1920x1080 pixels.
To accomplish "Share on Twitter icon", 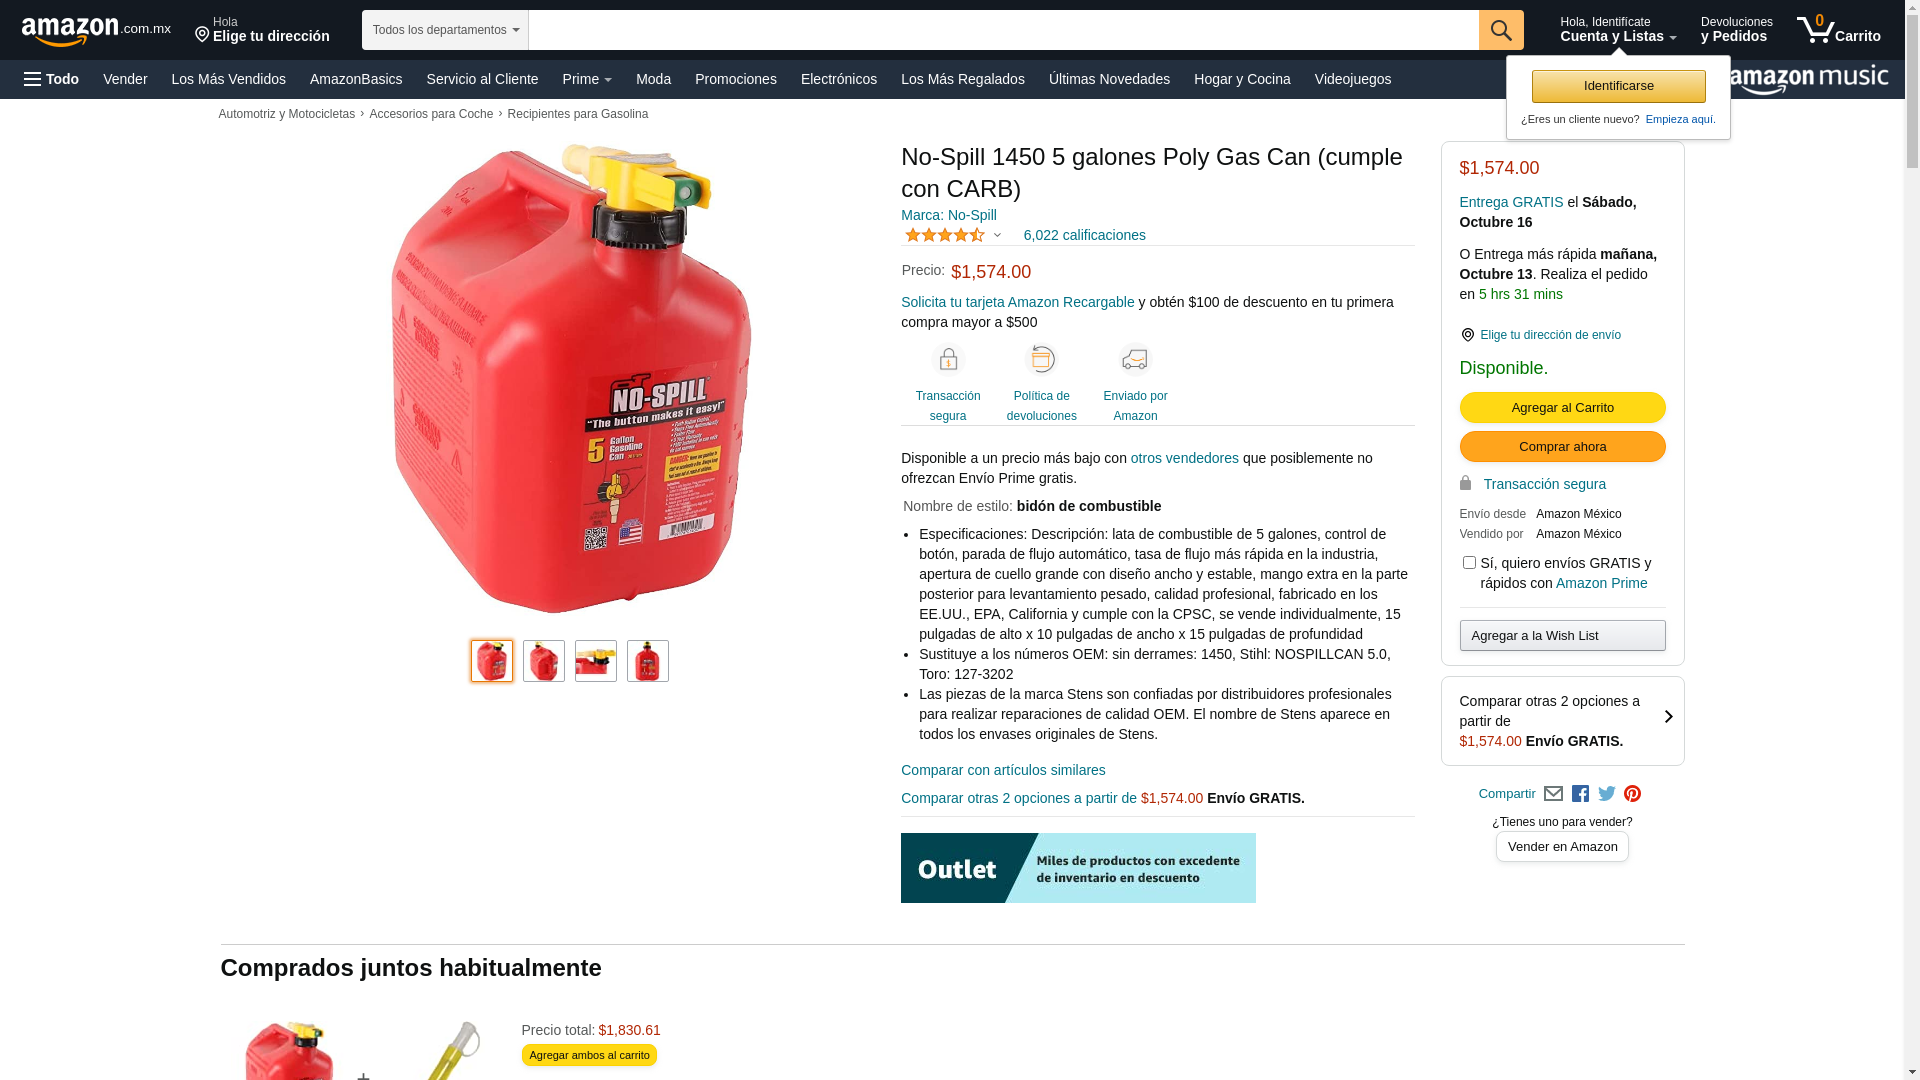I will (1607, 794).
